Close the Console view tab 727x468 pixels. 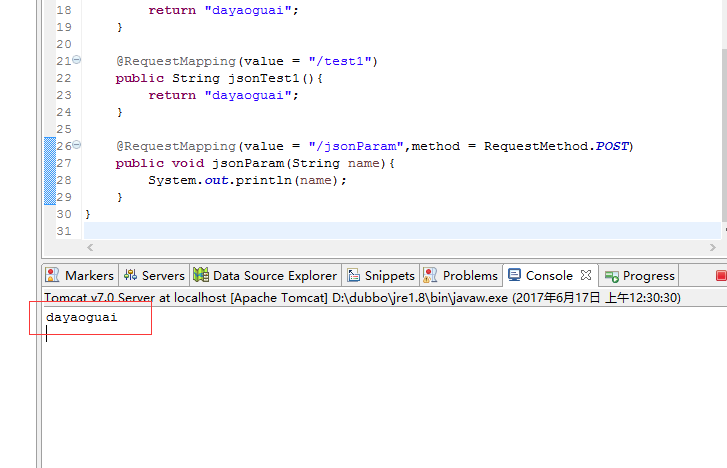pyautogui.click(x=586, y=275)
